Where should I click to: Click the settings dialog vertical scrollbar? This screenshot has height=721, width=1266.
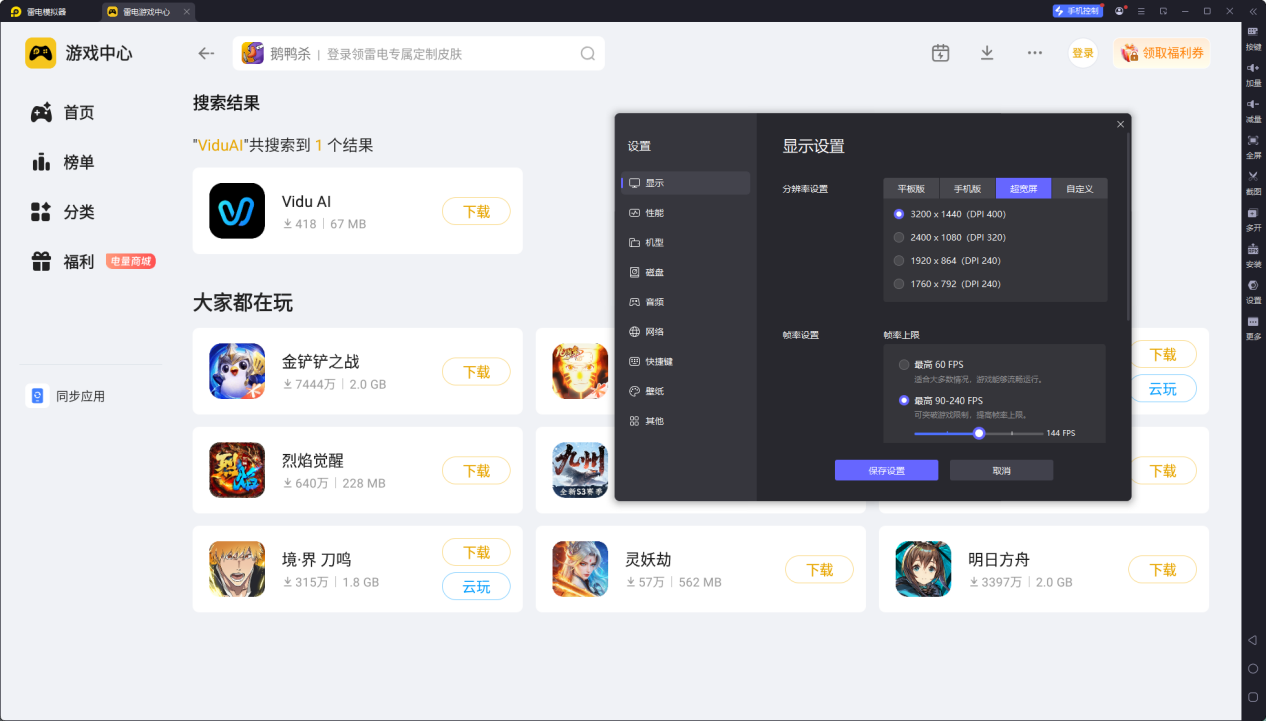coord(1128,227)
